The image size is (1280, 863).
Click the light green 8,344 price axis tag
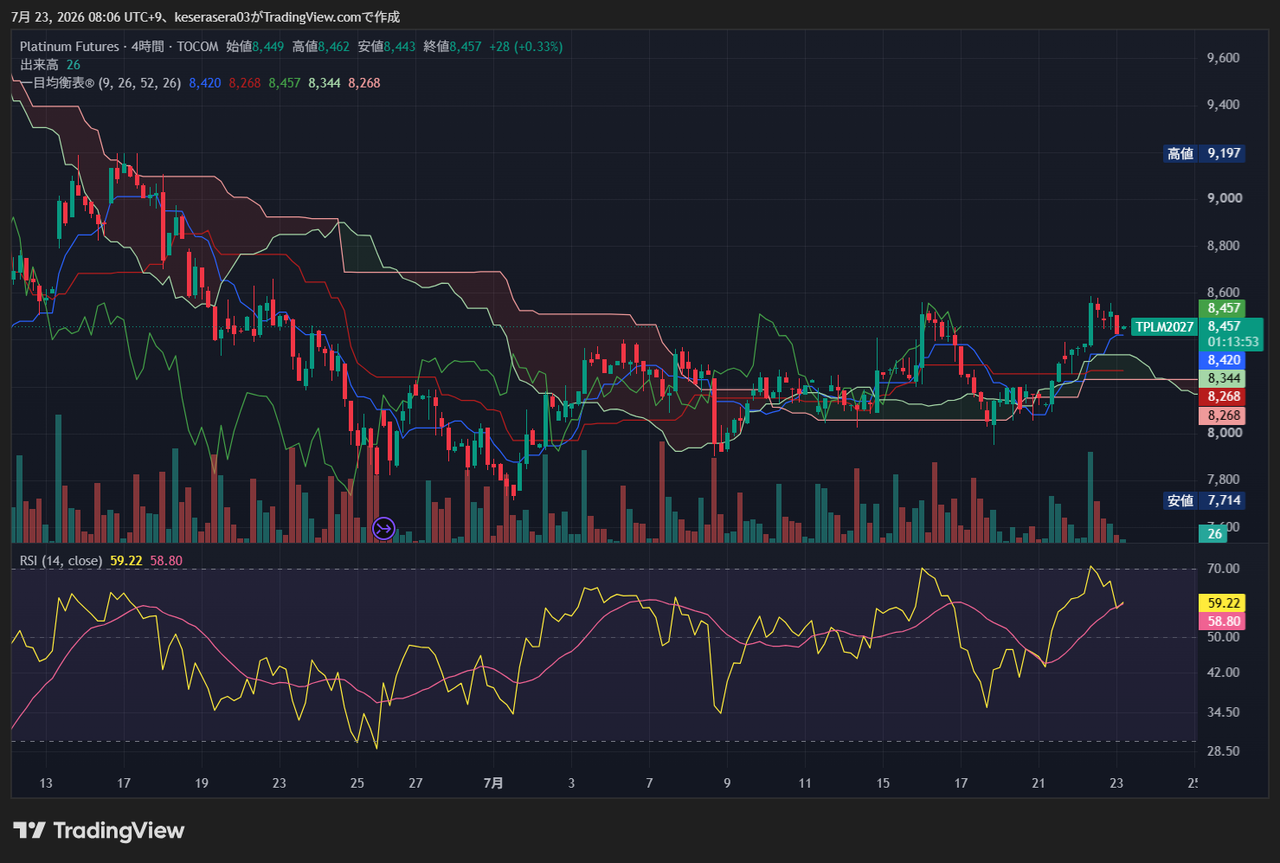[1223, 379]
